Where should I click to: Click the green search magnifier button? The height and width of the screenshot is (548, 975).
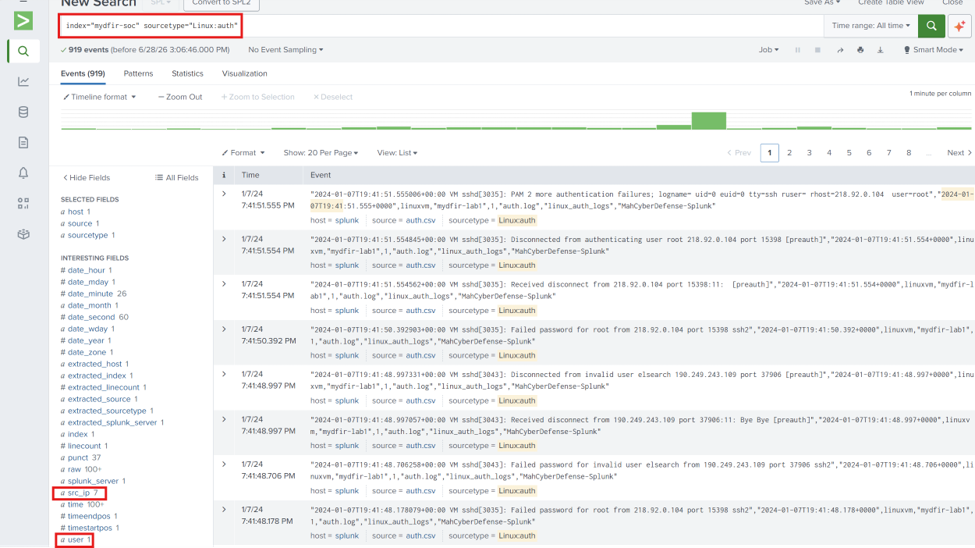click(931, 26)
